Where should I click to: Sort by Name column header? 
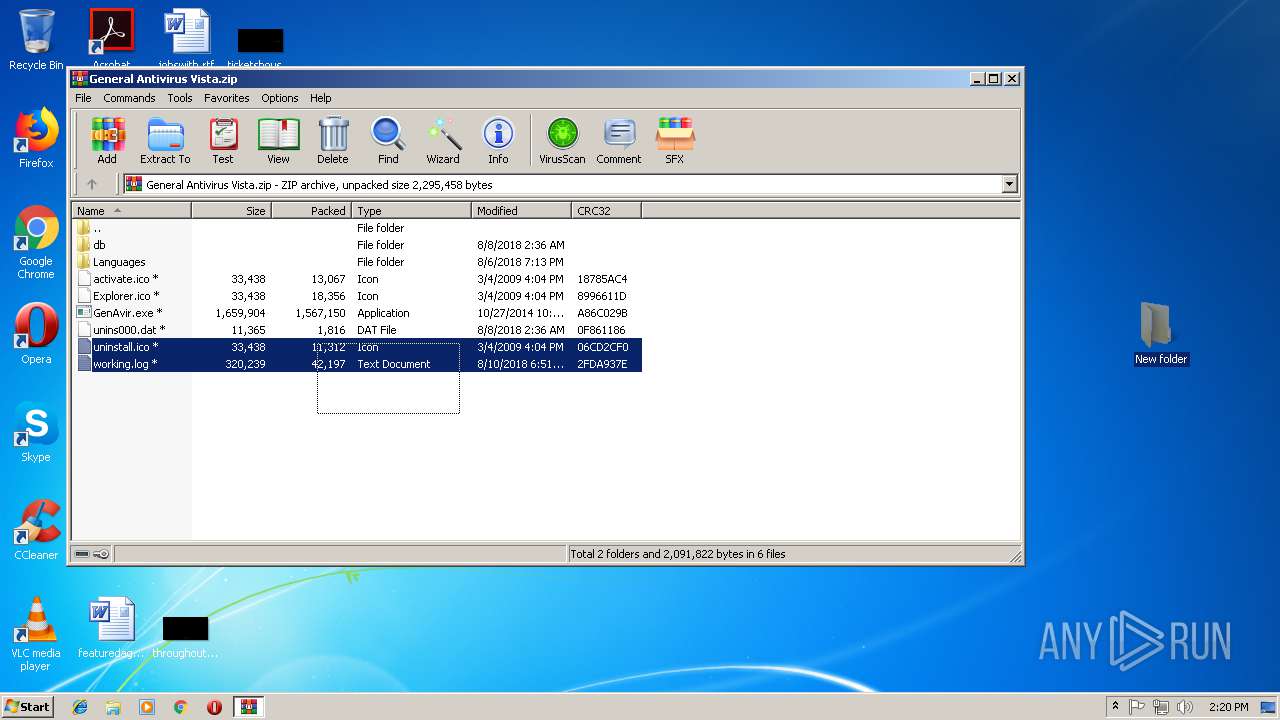point(131,211)
